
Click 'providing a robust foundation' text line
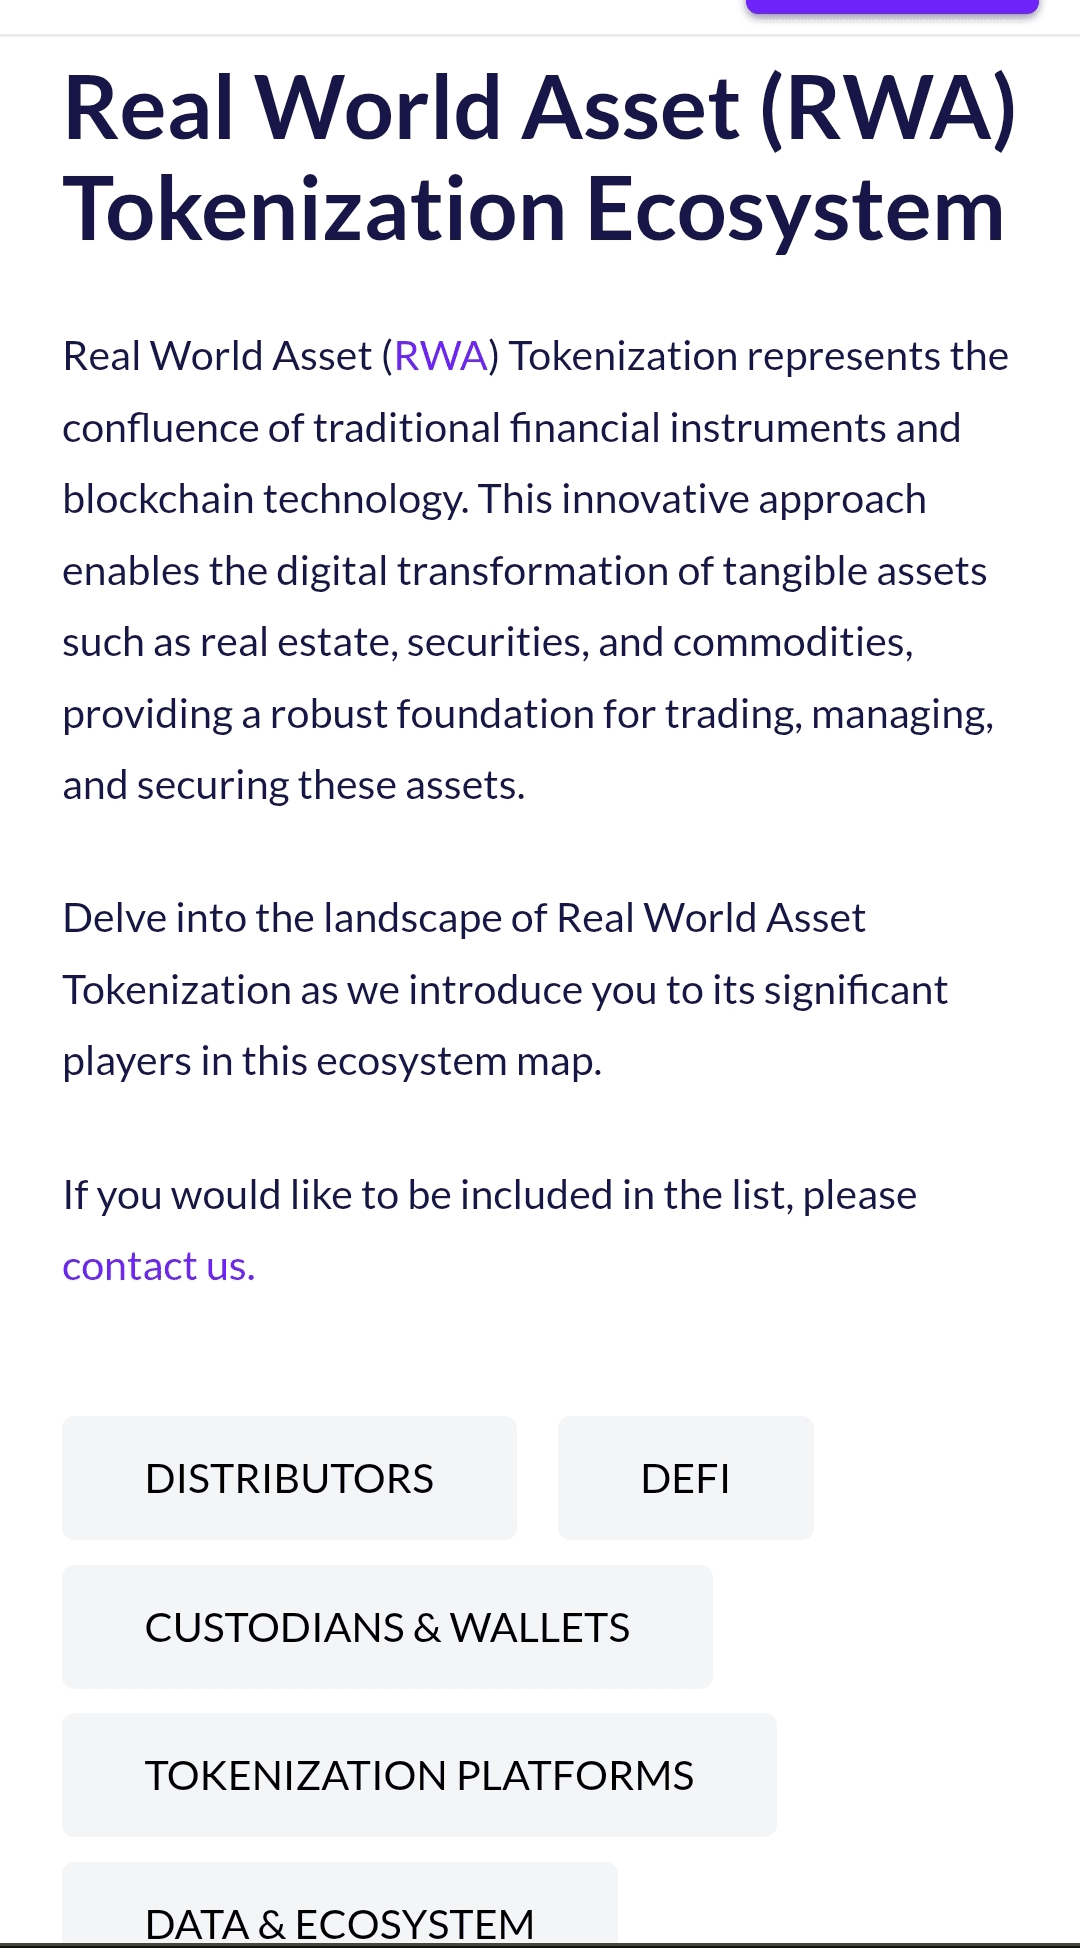pos(528,715)
